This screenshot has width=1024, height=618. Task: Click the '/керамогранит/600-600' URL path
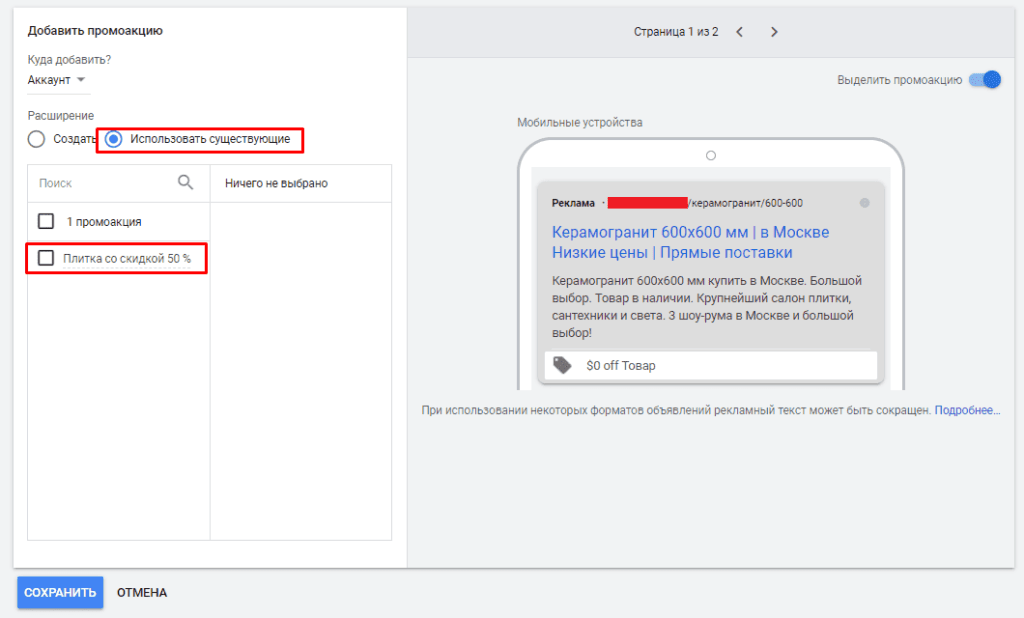point(745,203)
